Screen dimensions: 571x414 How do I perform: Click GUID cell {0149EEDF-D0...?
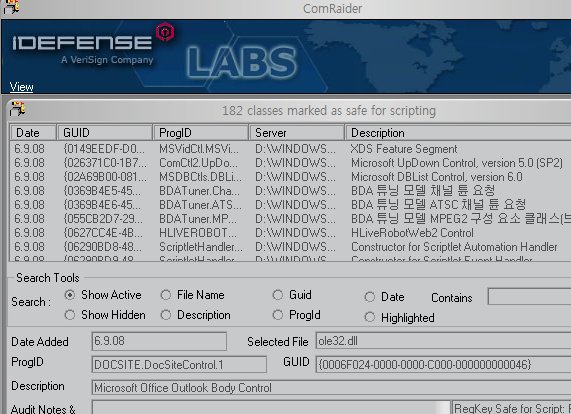(104, 149)
